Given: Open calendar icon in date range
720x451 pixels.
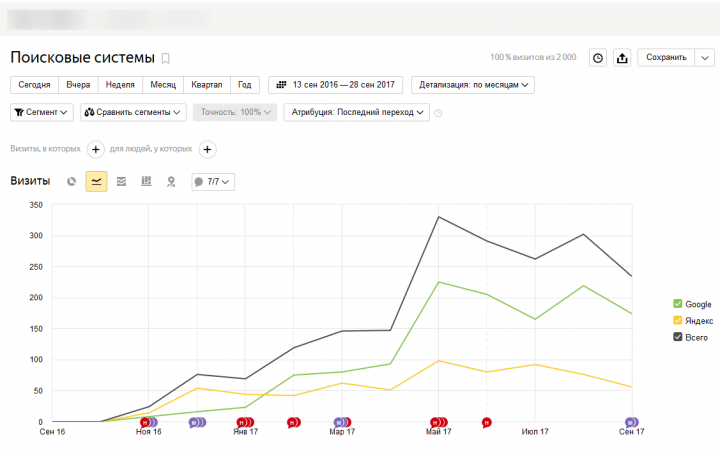Looking at the screenshot, I should point(281,85).
